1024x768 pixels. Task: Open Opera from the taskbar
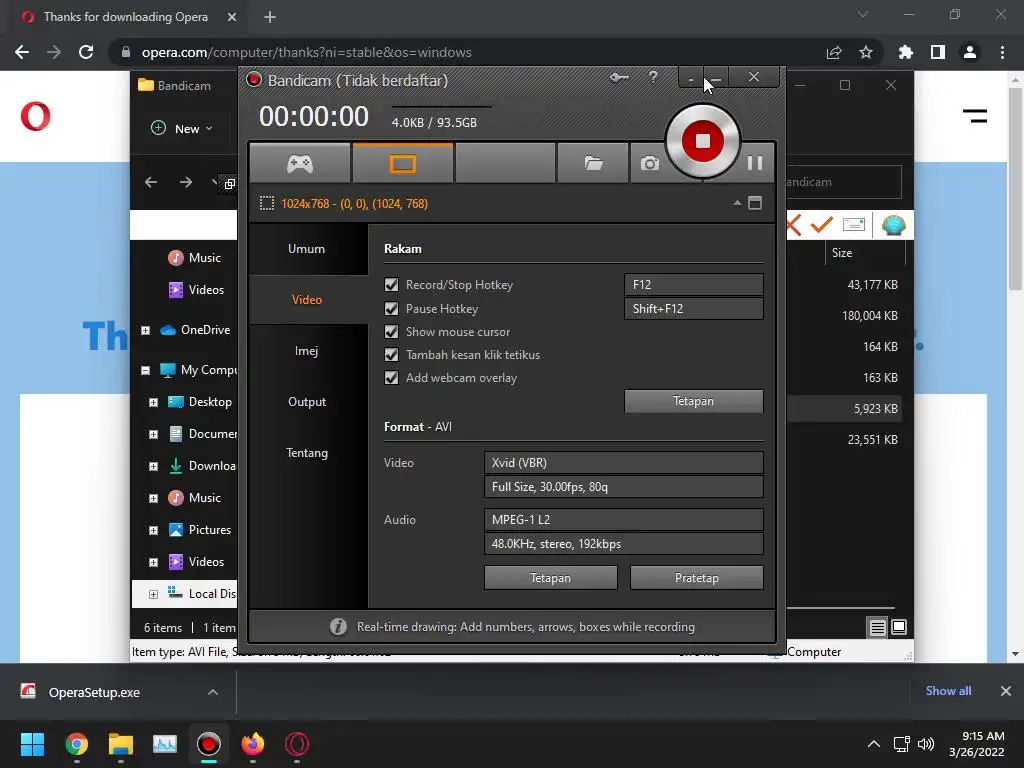click(x=297, y=744)
